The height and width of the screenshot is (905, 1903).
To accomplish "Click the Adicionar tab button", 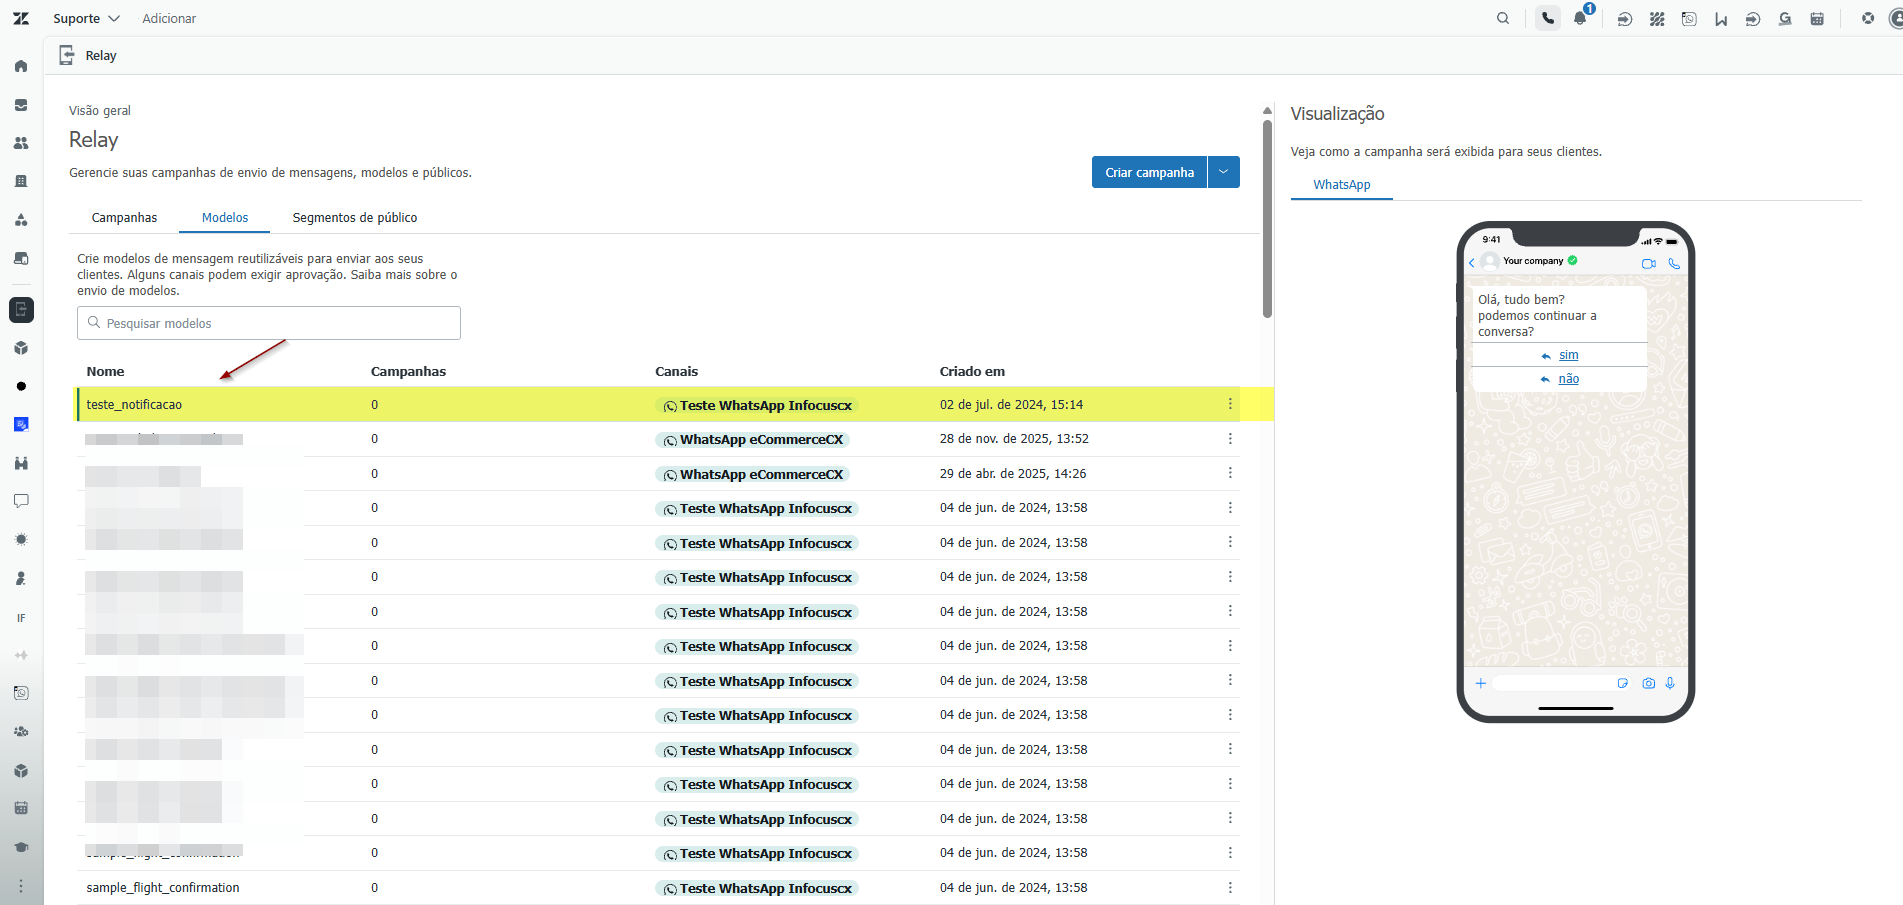I will 169,18.
